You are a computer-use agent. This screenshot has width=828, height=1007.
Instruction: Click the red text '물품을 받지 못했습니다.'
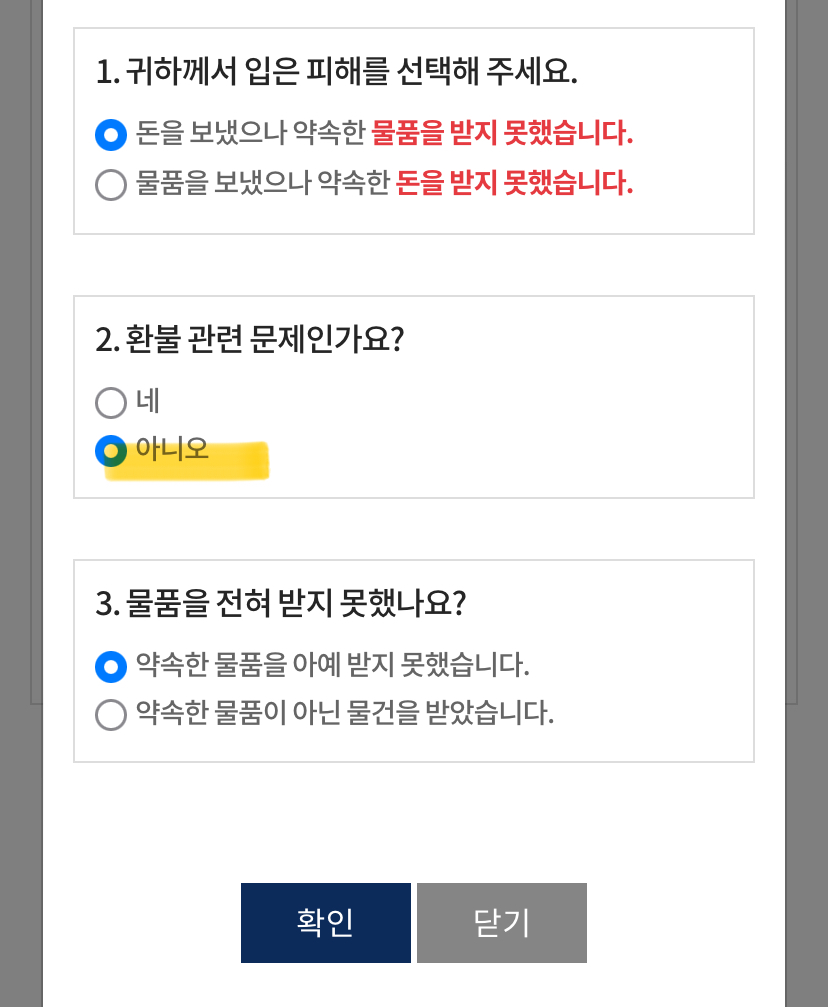click(502, 133)
